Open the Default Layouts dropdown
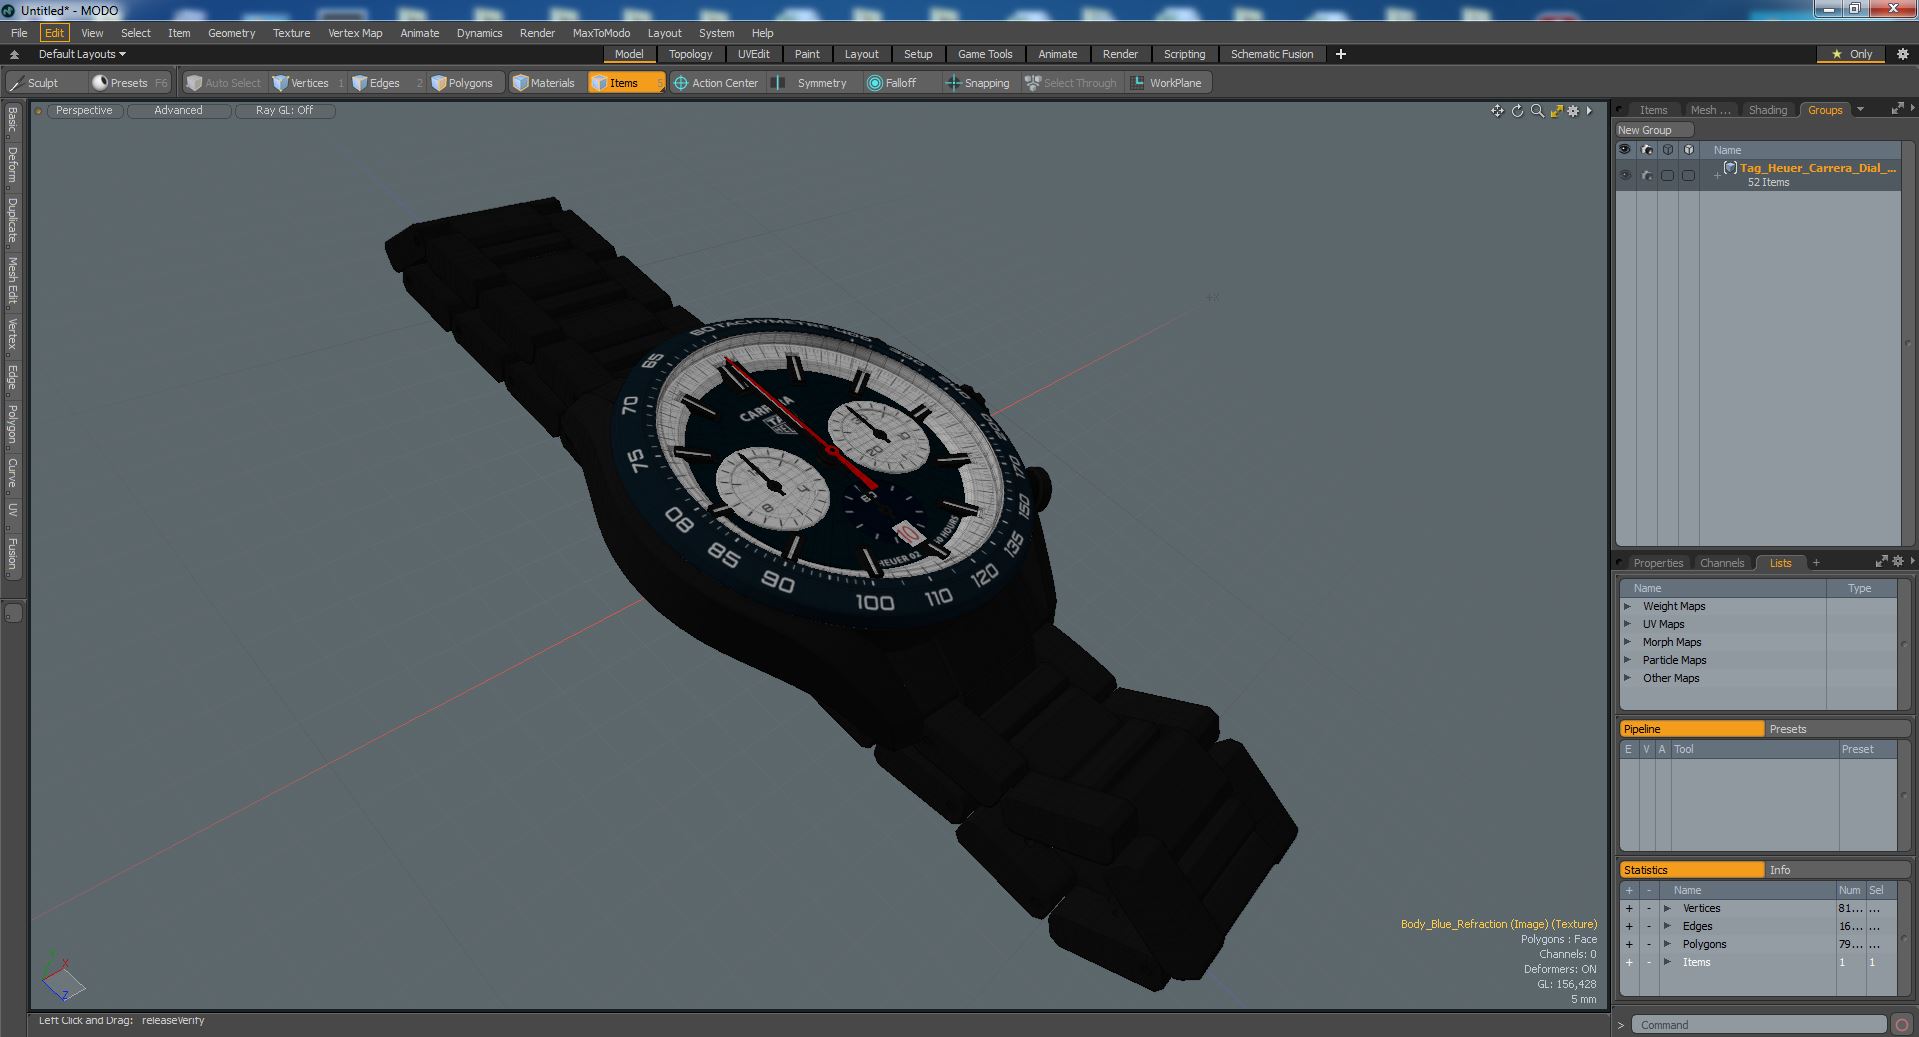Viewport: 1919px width, 1037px height. (x=82, y=54)
